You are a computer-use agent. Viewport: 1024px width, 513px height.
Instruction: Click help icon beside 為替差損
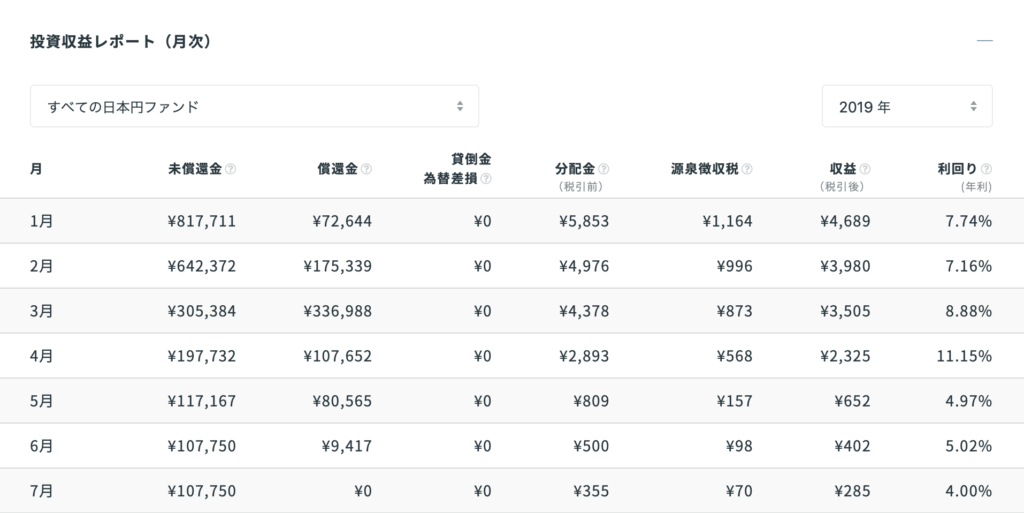(x=486, y=179)
